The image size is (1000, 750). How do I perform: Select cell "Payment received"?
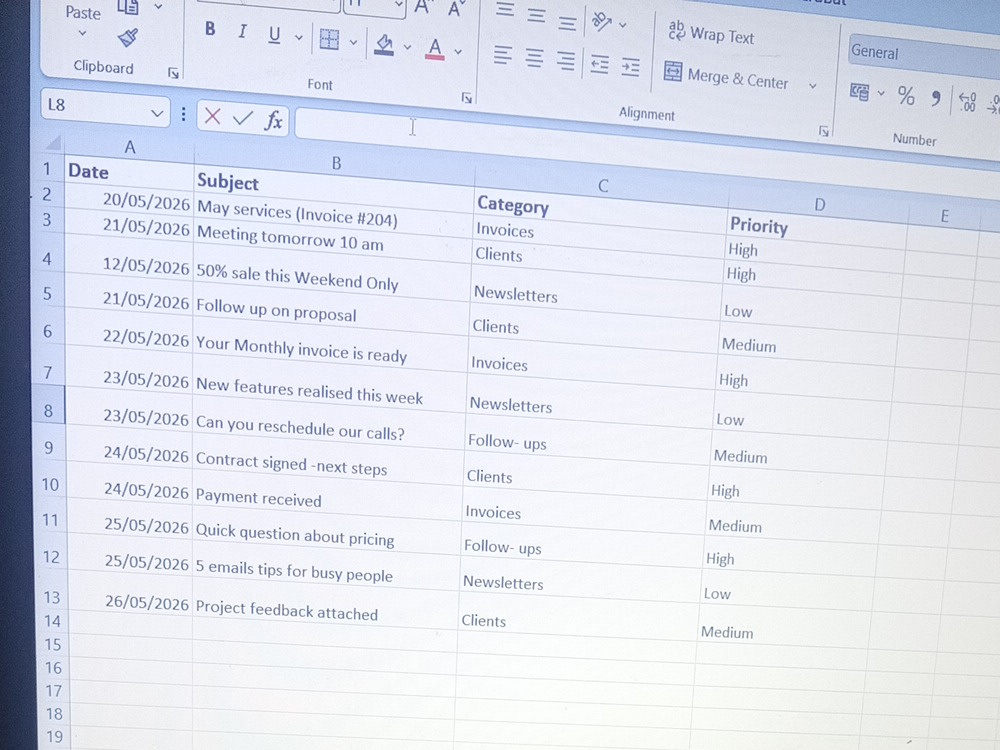click(x=328, y=499)
